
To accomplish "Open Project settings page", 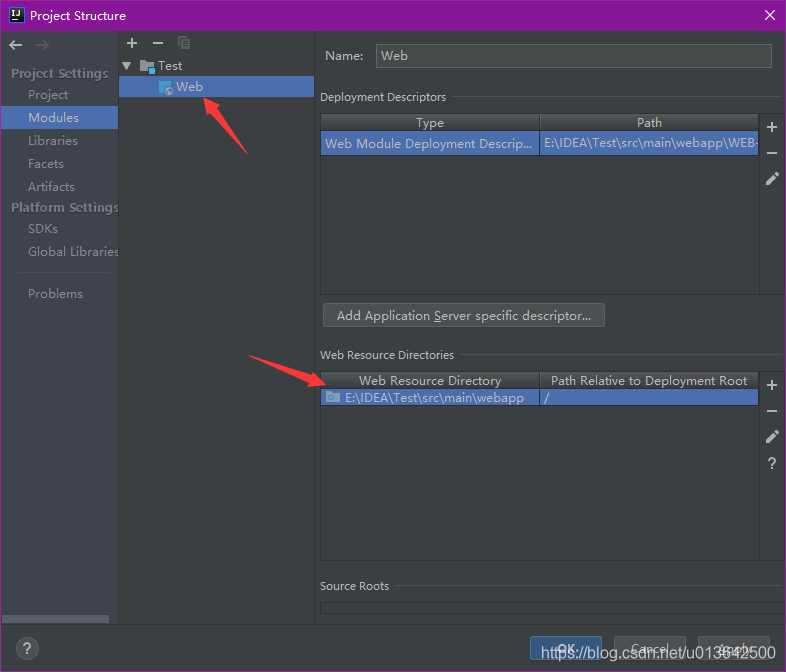I will tap(48, 95).
